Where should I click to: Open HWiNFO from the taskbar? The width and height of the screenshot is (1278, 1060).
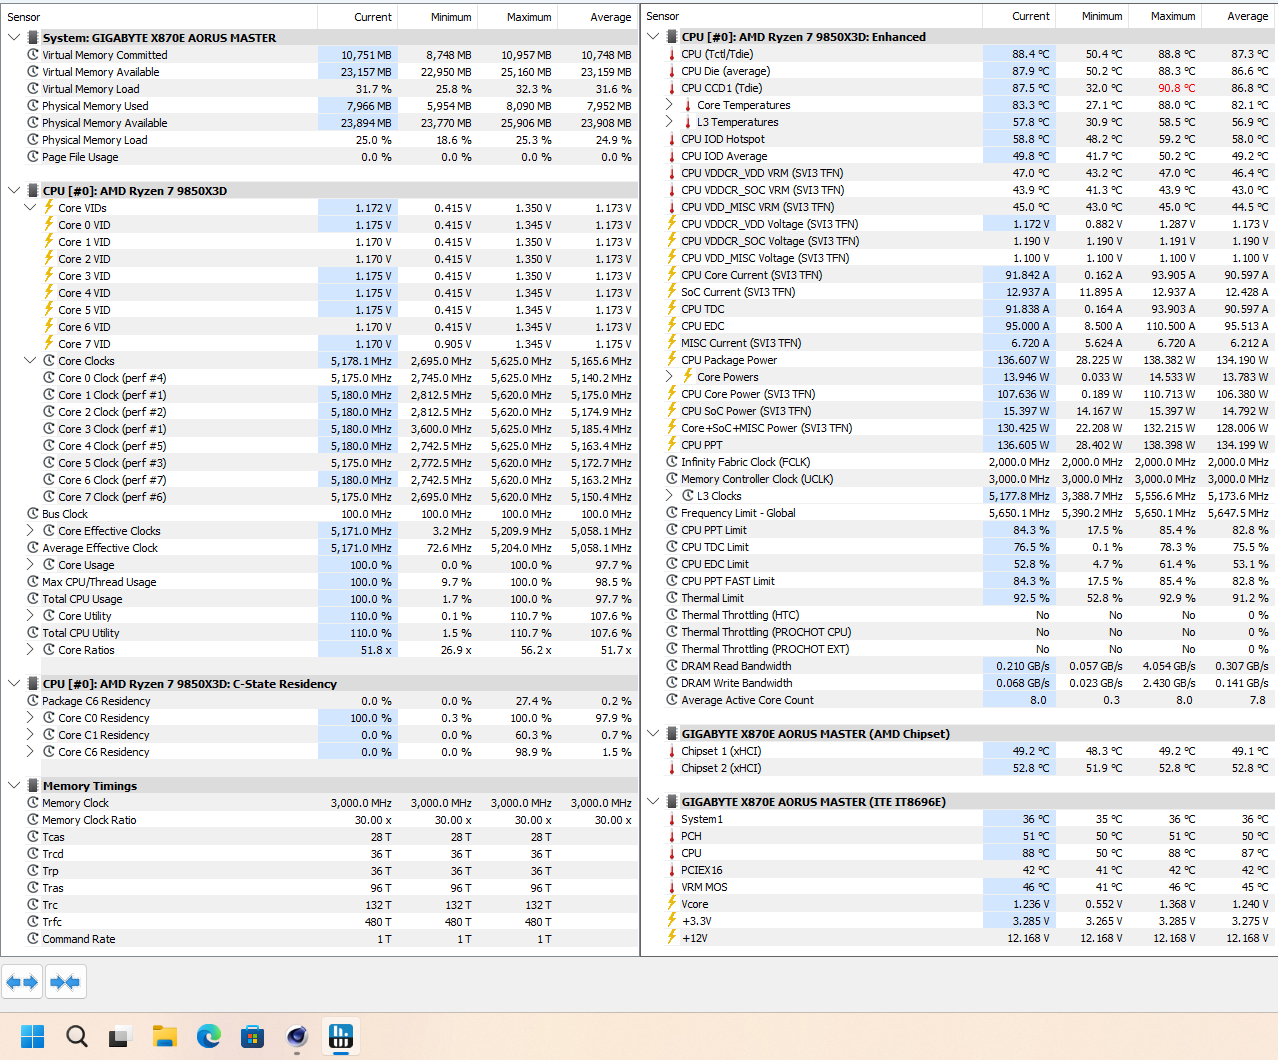coord(341,1036)
